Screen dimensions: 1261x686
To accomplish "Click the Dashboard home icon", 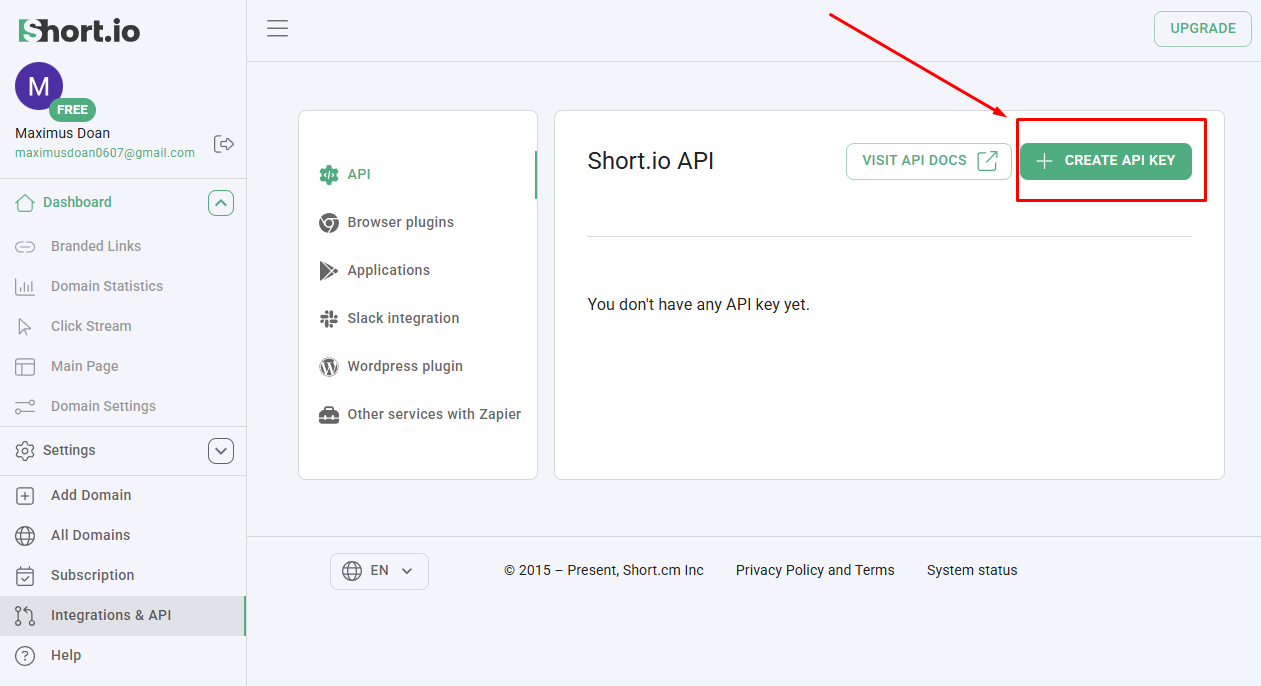I will click(25, 203).
